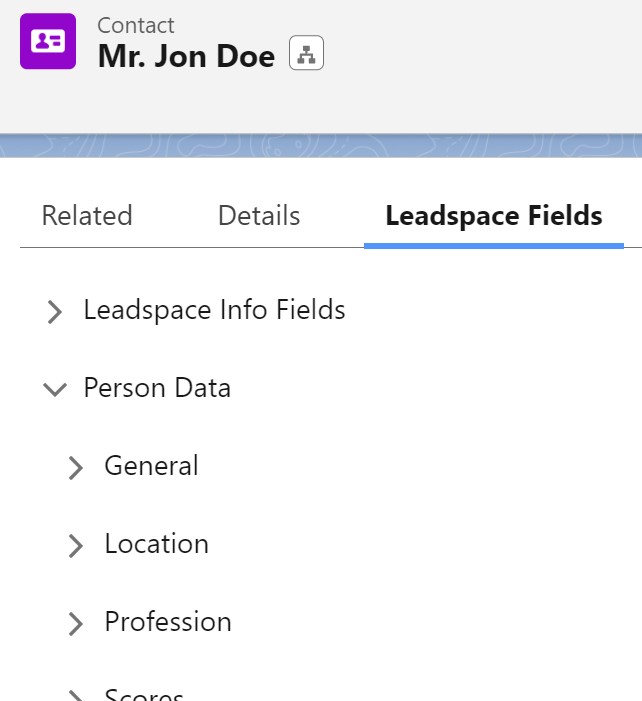642x701 pixels.
Task: Open the contact hierarchy view icon
Action: click(x=306, y=53)
